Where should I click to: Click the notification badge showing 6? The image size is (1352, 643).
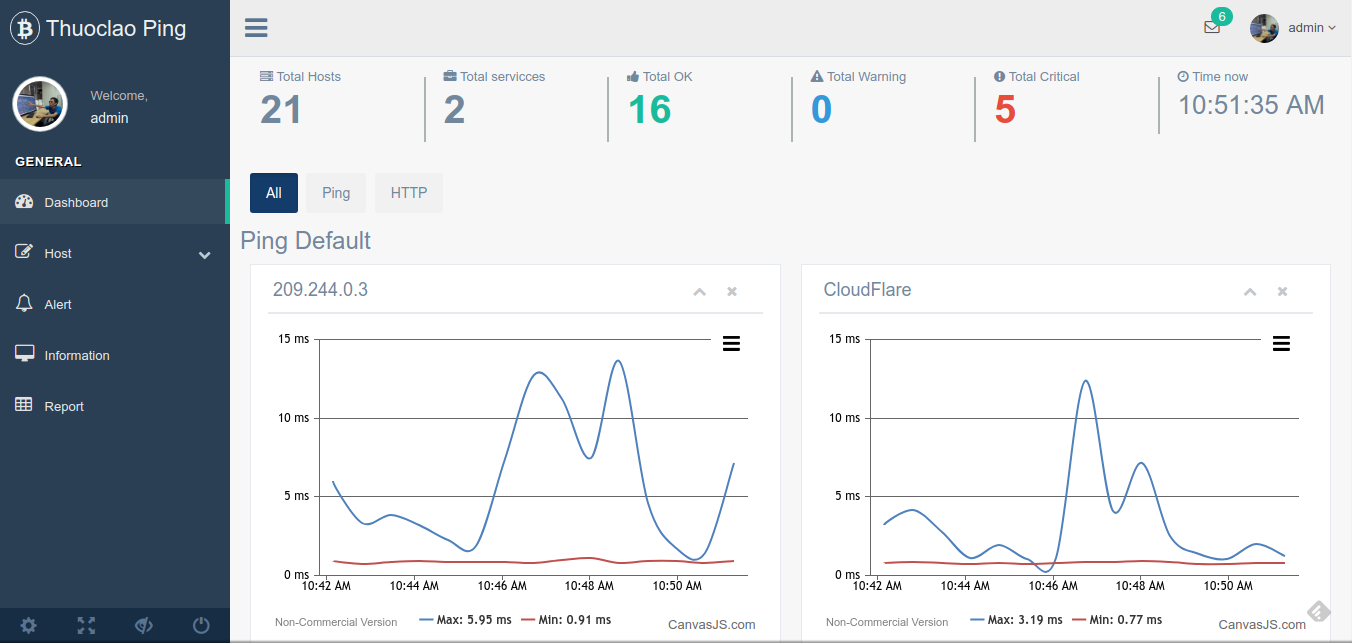1221,16
